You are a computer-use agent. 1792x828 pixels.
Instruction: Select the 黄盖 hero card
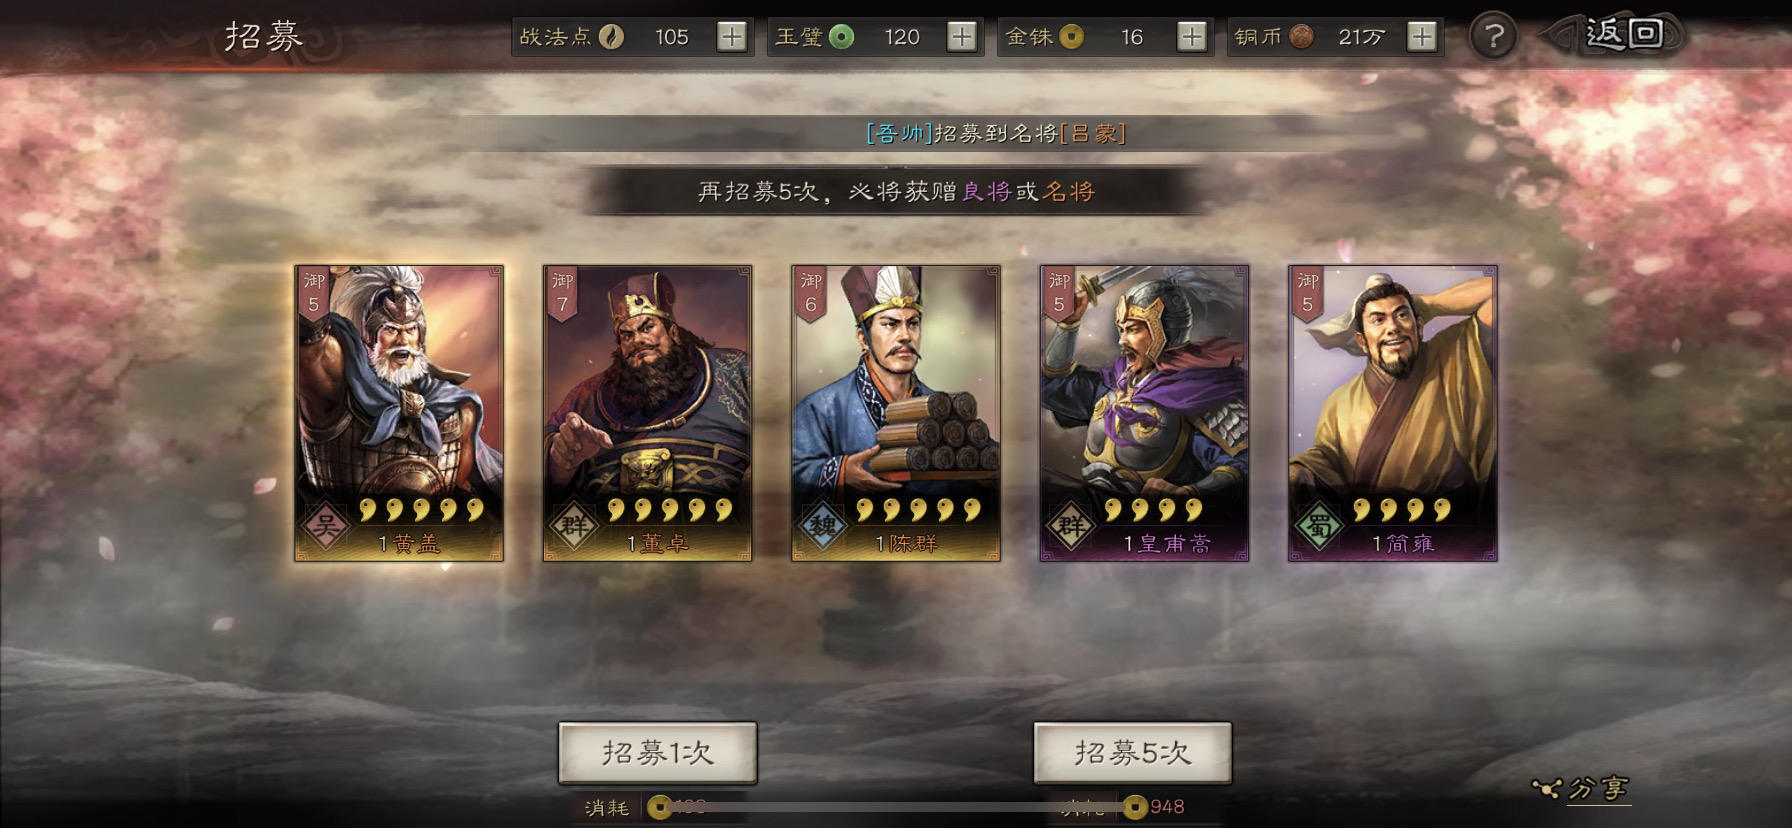(399, 413)
